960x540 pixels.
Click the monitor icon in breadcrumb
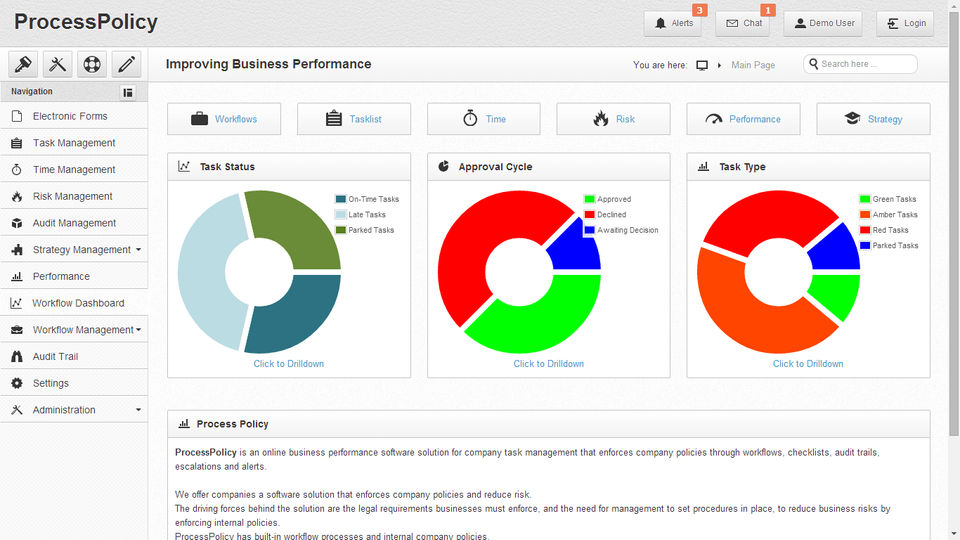pos(702,65)
